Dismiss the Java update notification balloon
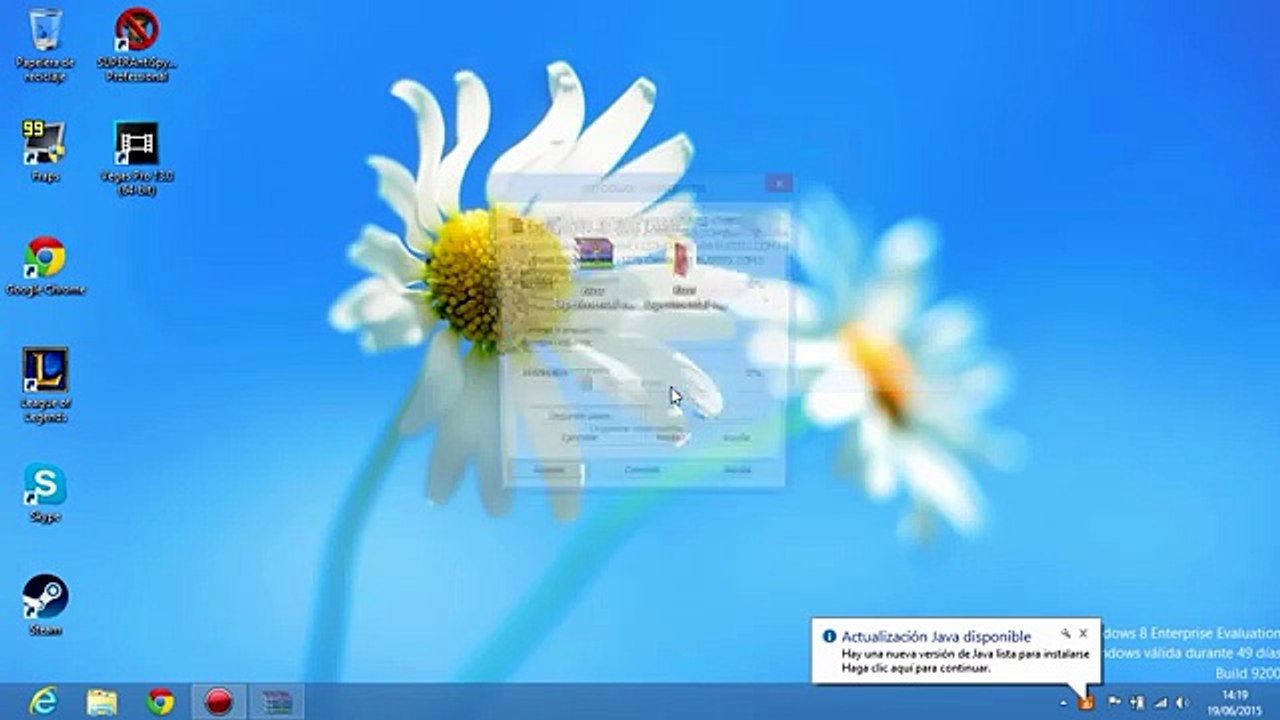This screenshot has width=1280, height=720. pos(1083,633)
